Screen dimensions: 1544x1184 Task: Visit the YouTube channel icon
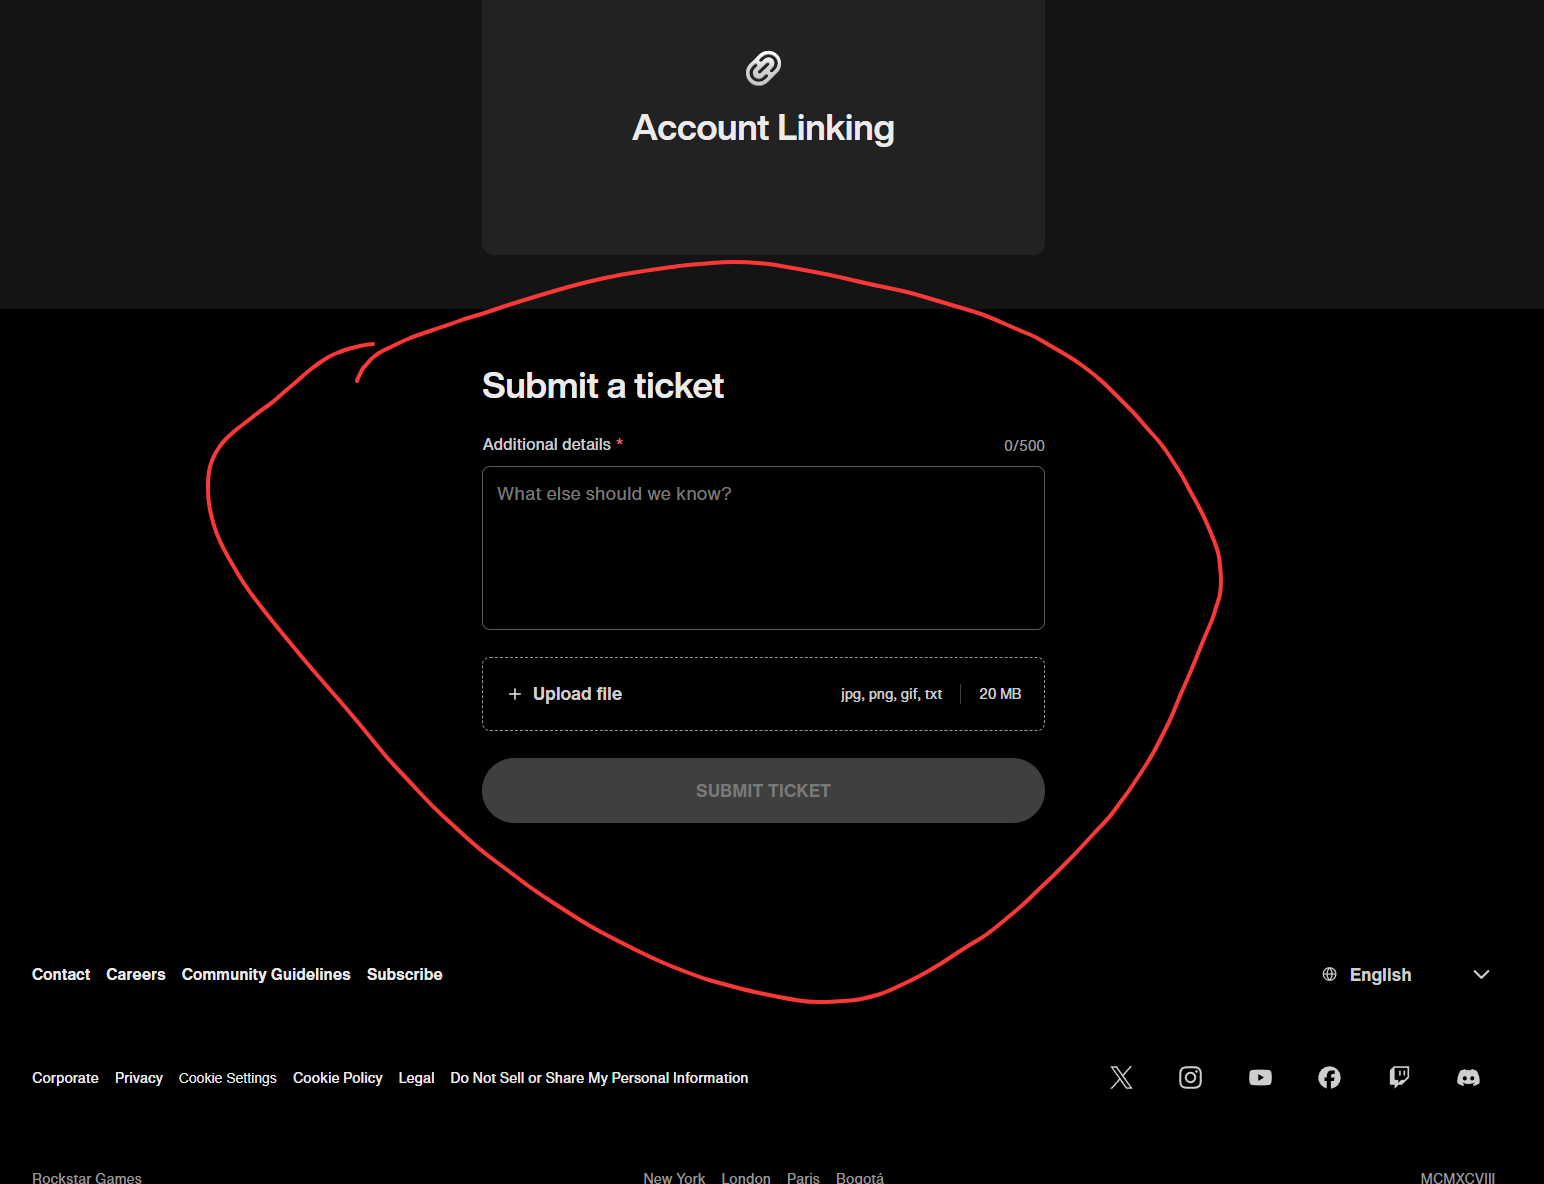coord(1260,1077)
